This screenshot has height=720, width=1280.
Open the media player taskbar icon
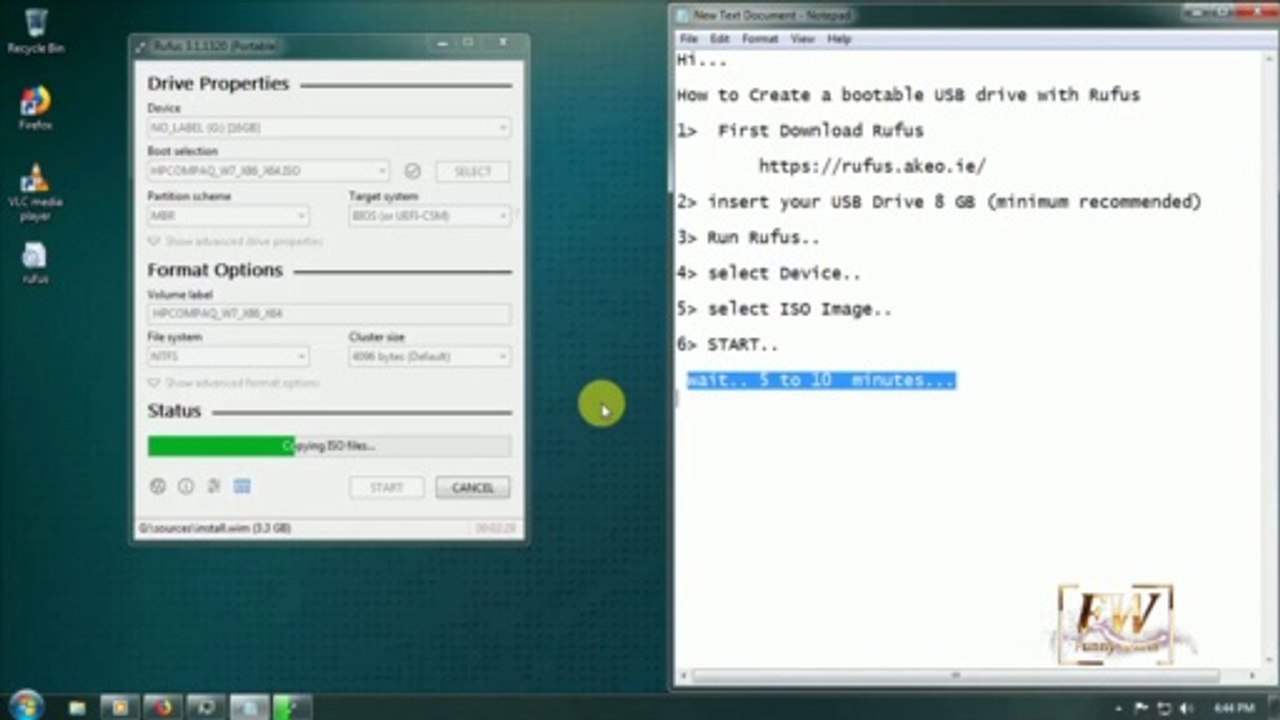click(119, 707)
